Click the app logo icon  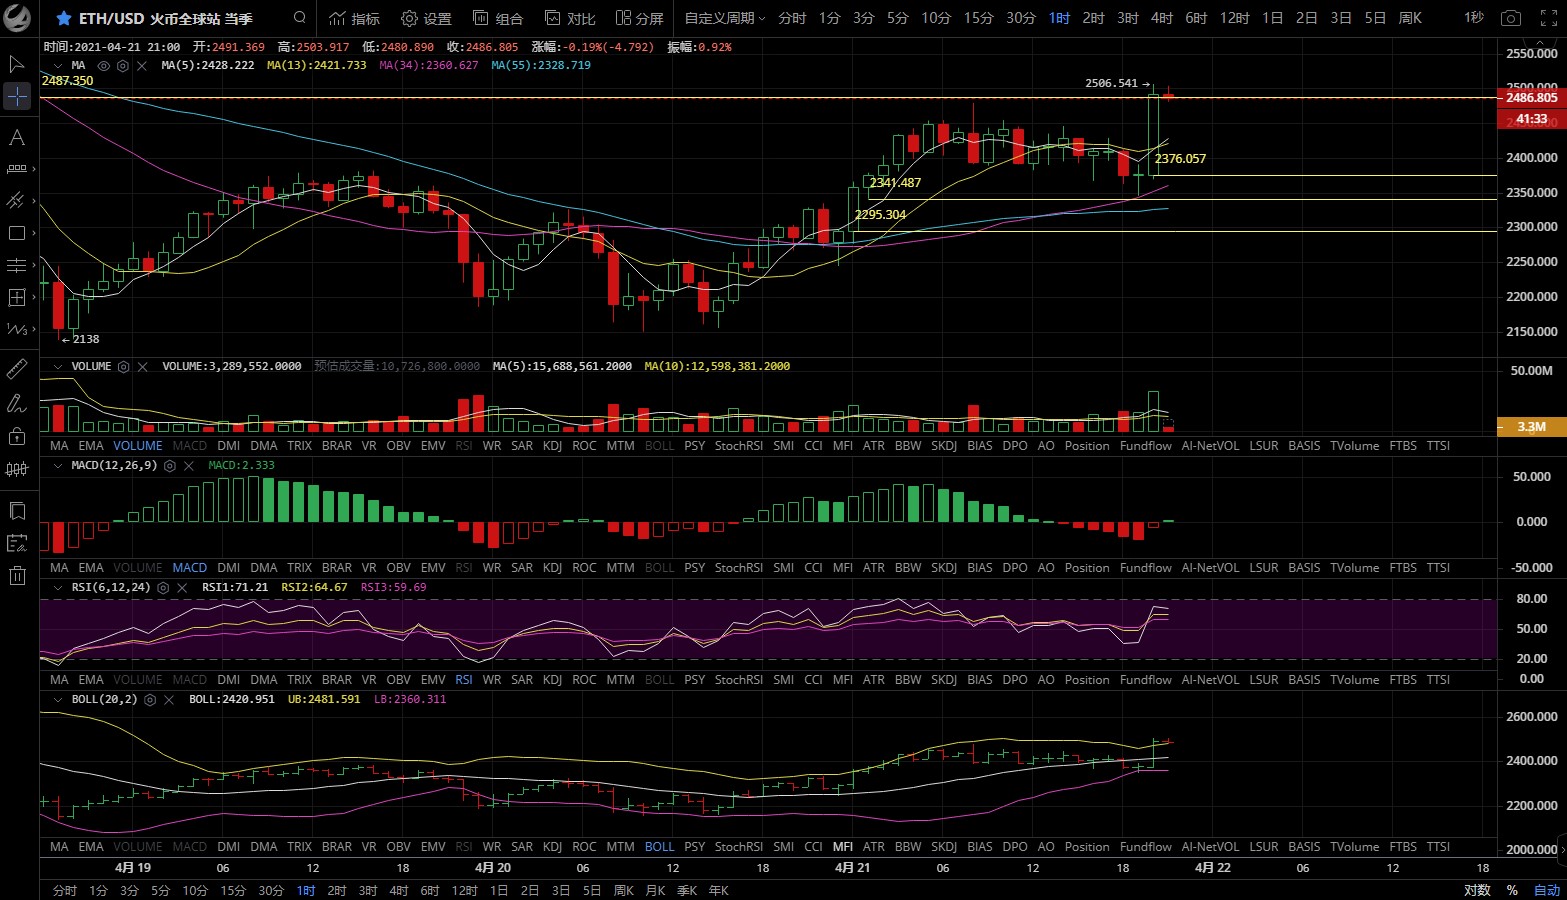(x=17, y=18)
